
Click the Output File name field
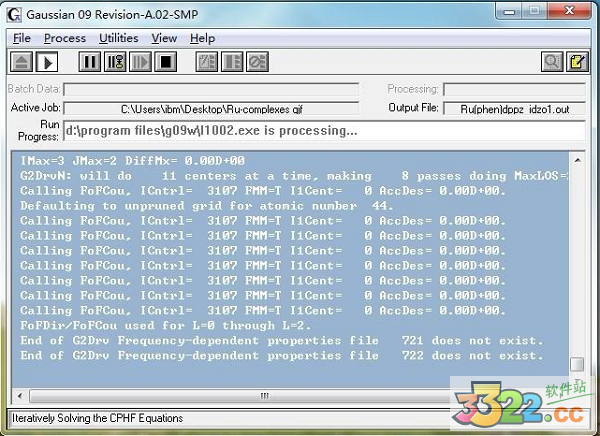coord(514,109)
